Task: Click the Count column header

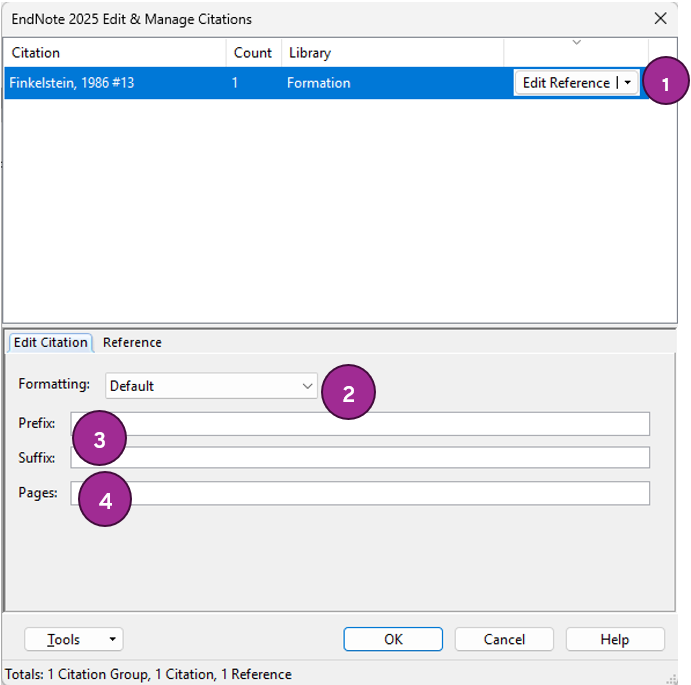Action: (x=253, y=52)
